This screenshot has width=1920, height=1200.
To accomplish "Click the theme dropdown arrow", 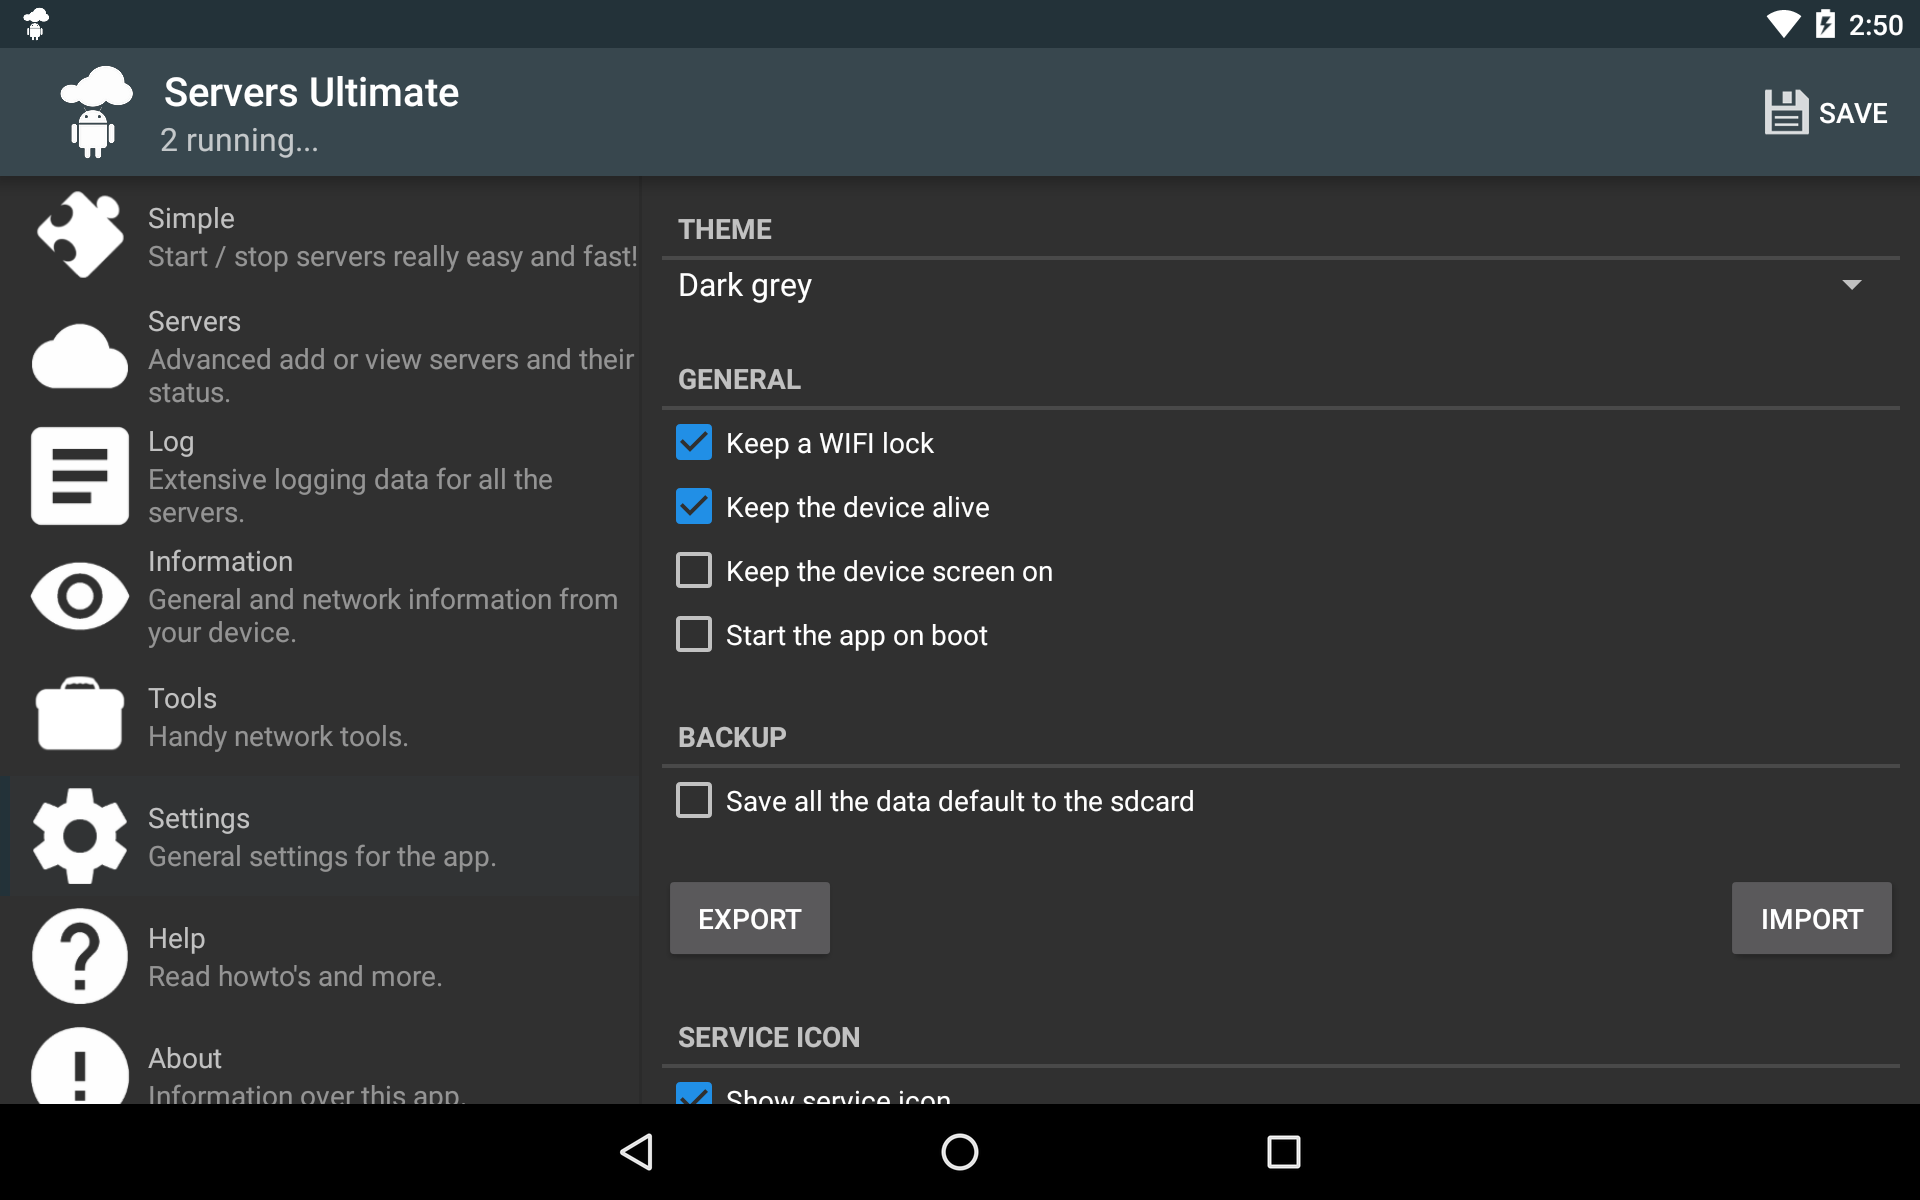I will point(1852,286).
